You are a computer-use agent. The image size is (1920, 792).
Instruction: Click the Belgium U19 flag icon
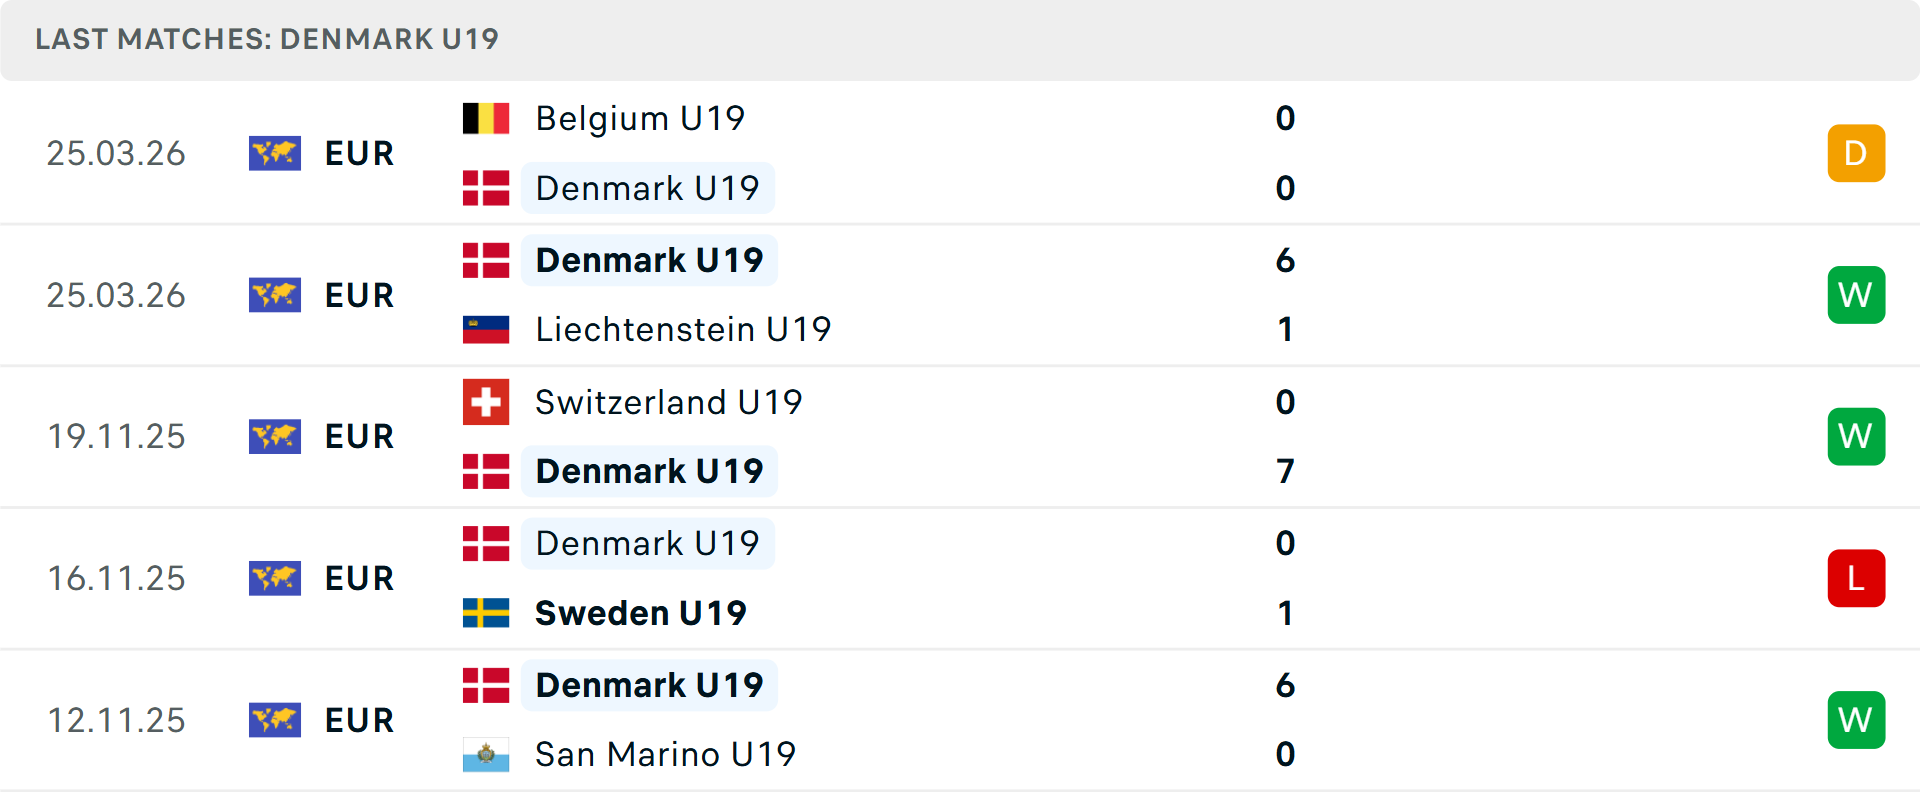click(x=486, y=118)
